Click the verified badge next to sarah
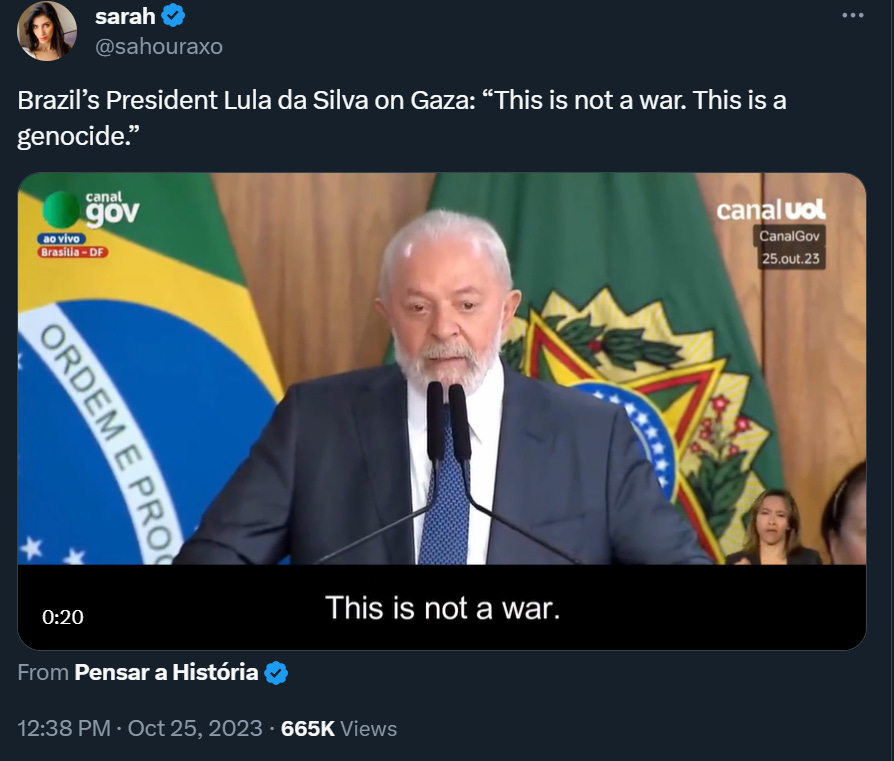The width and height of the screenshot is (894, 761). point(173,16)
